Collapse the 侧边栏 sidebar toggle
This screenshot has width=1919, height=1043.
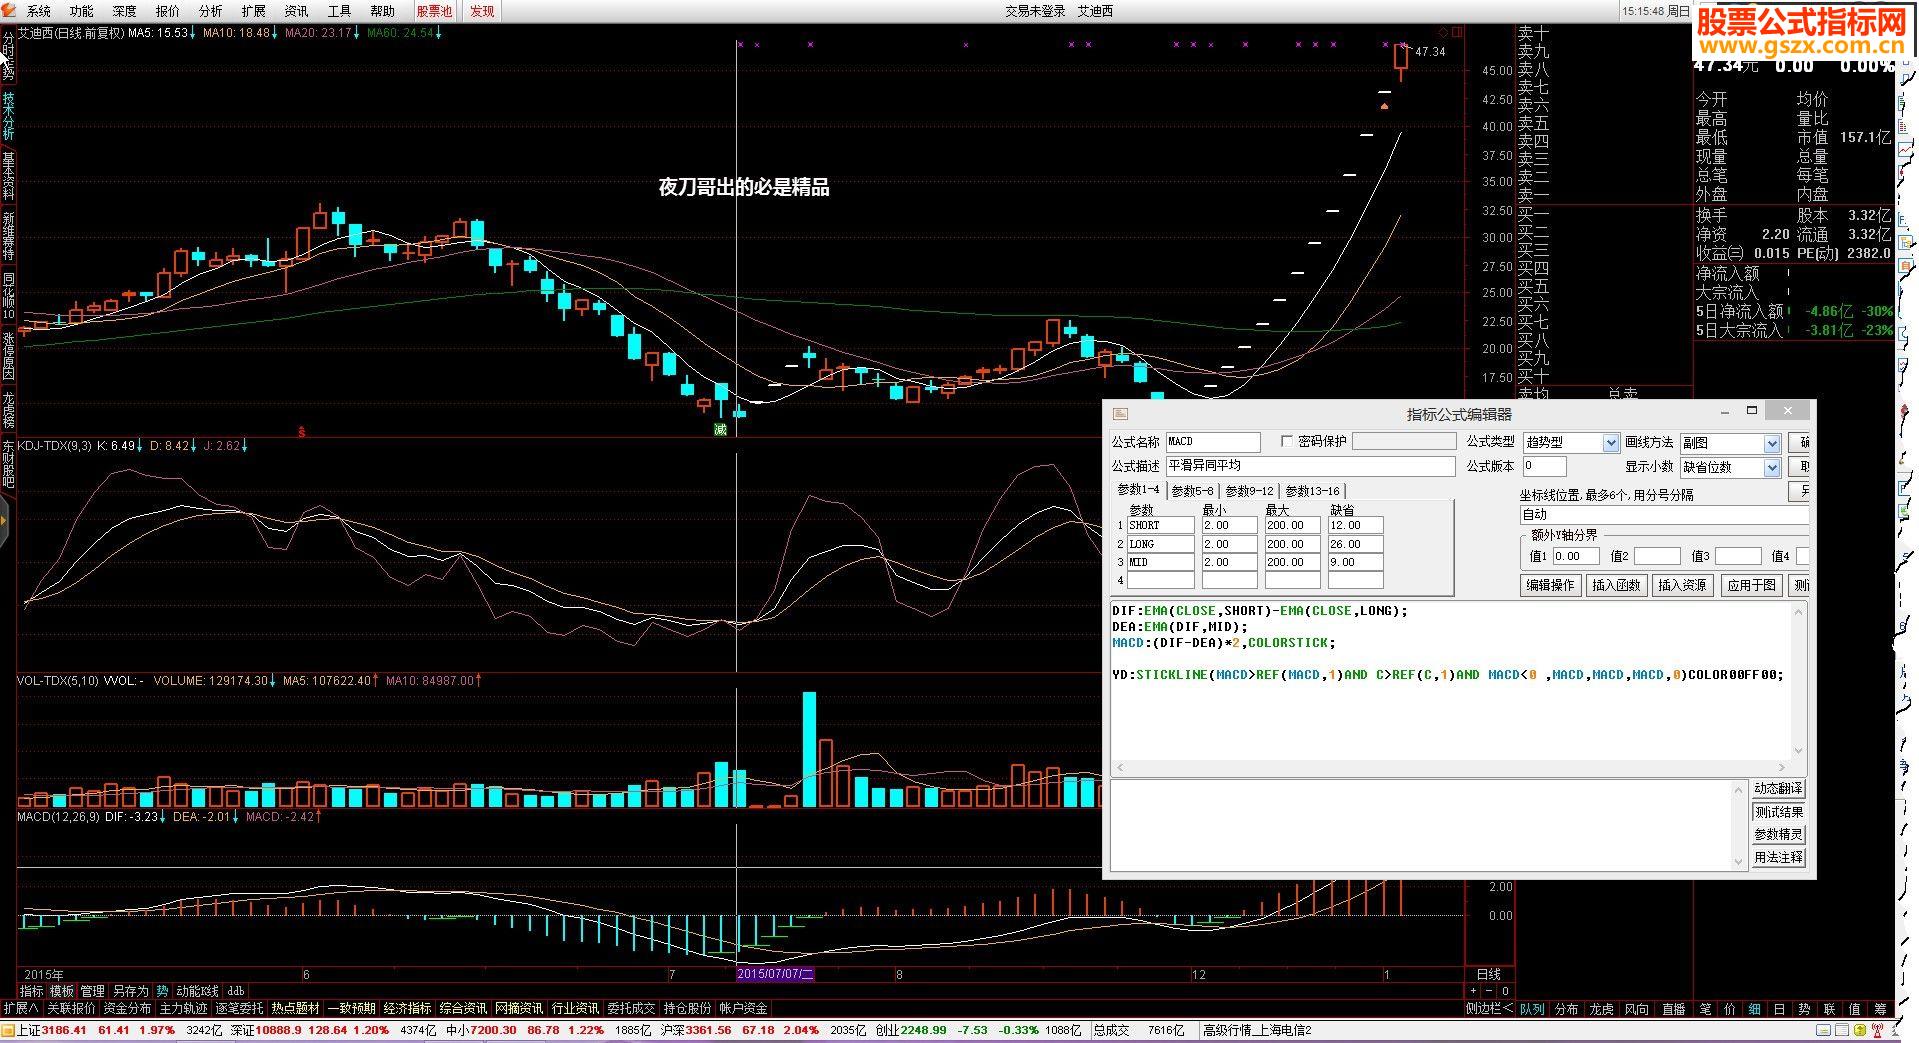(x=1489, y=1009)
